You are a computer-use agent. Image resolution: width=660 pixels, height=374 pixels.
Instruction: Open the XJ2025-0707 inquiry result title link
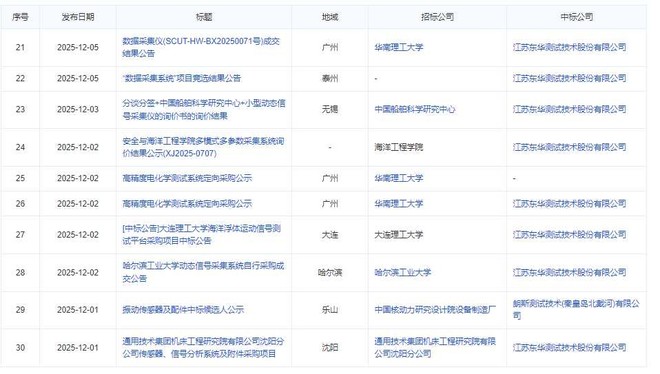pyautogui.click(x=203, y=147)
